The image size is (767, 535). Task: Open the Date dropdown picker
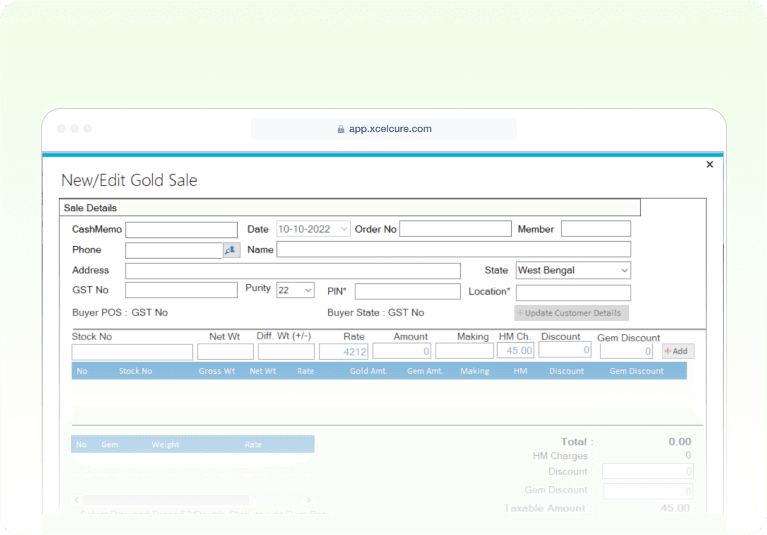344,229
